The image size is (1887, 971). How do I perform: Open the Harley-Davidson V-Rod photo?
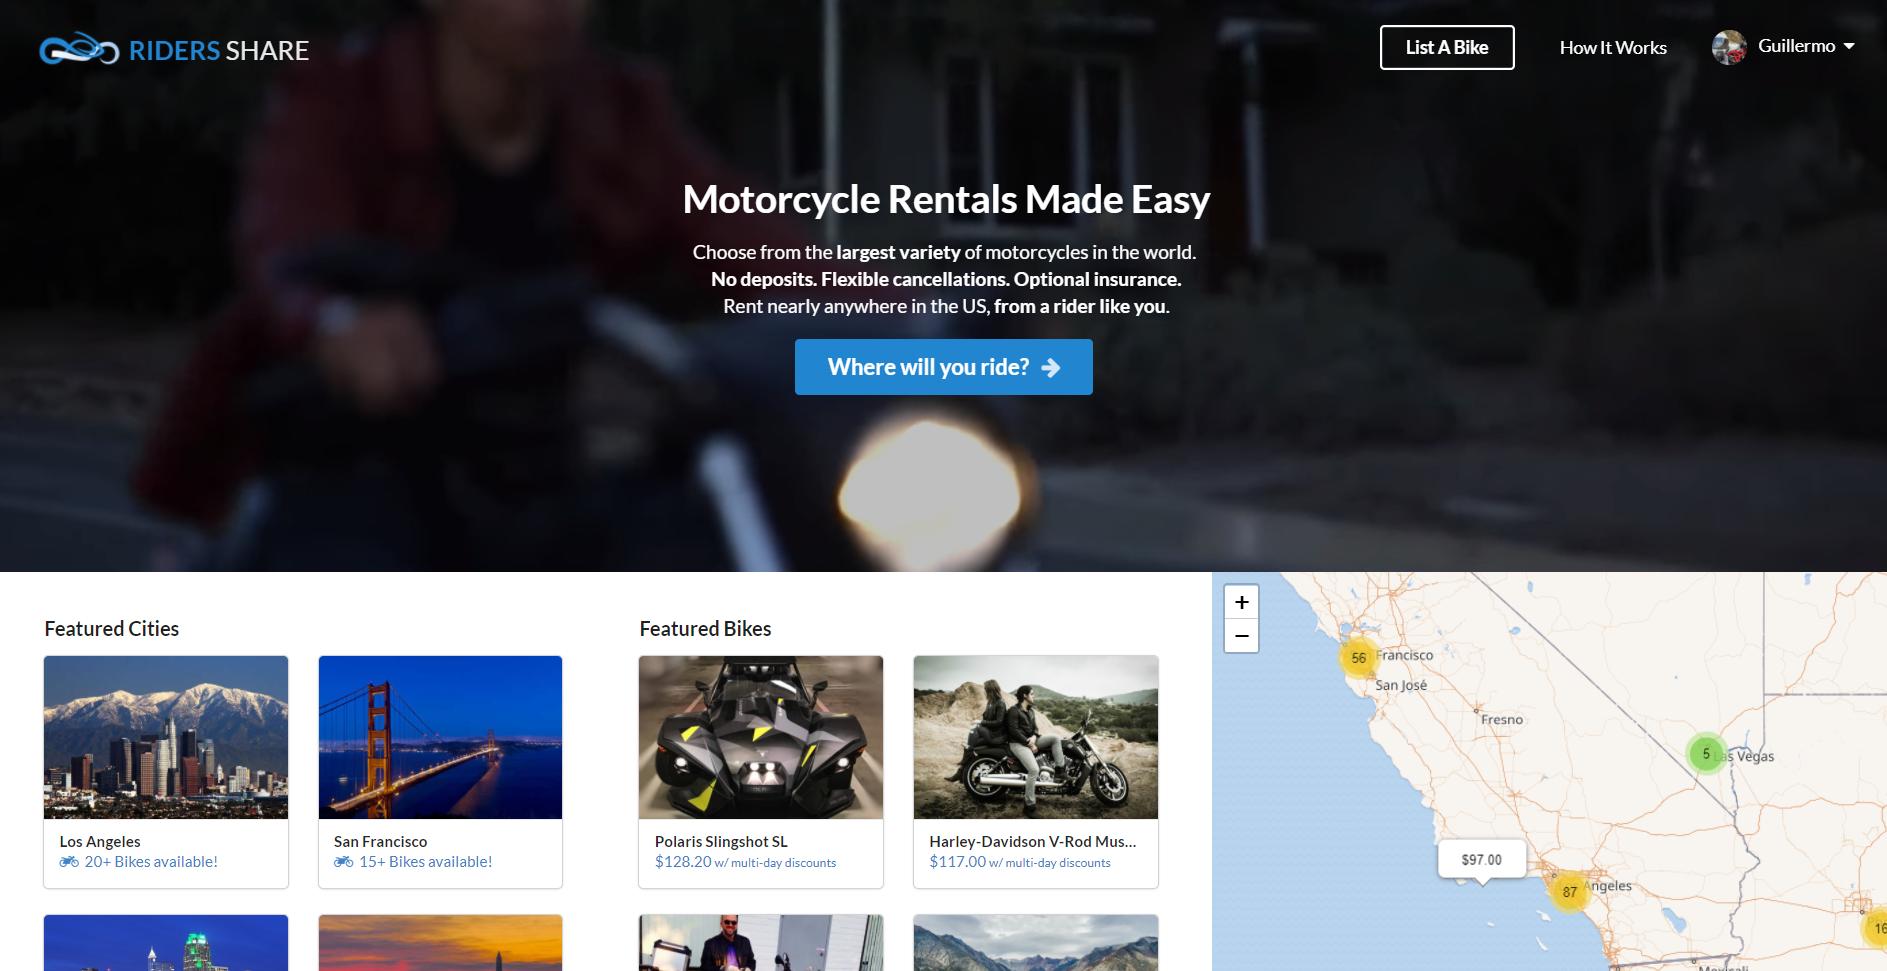point(1036,737)
